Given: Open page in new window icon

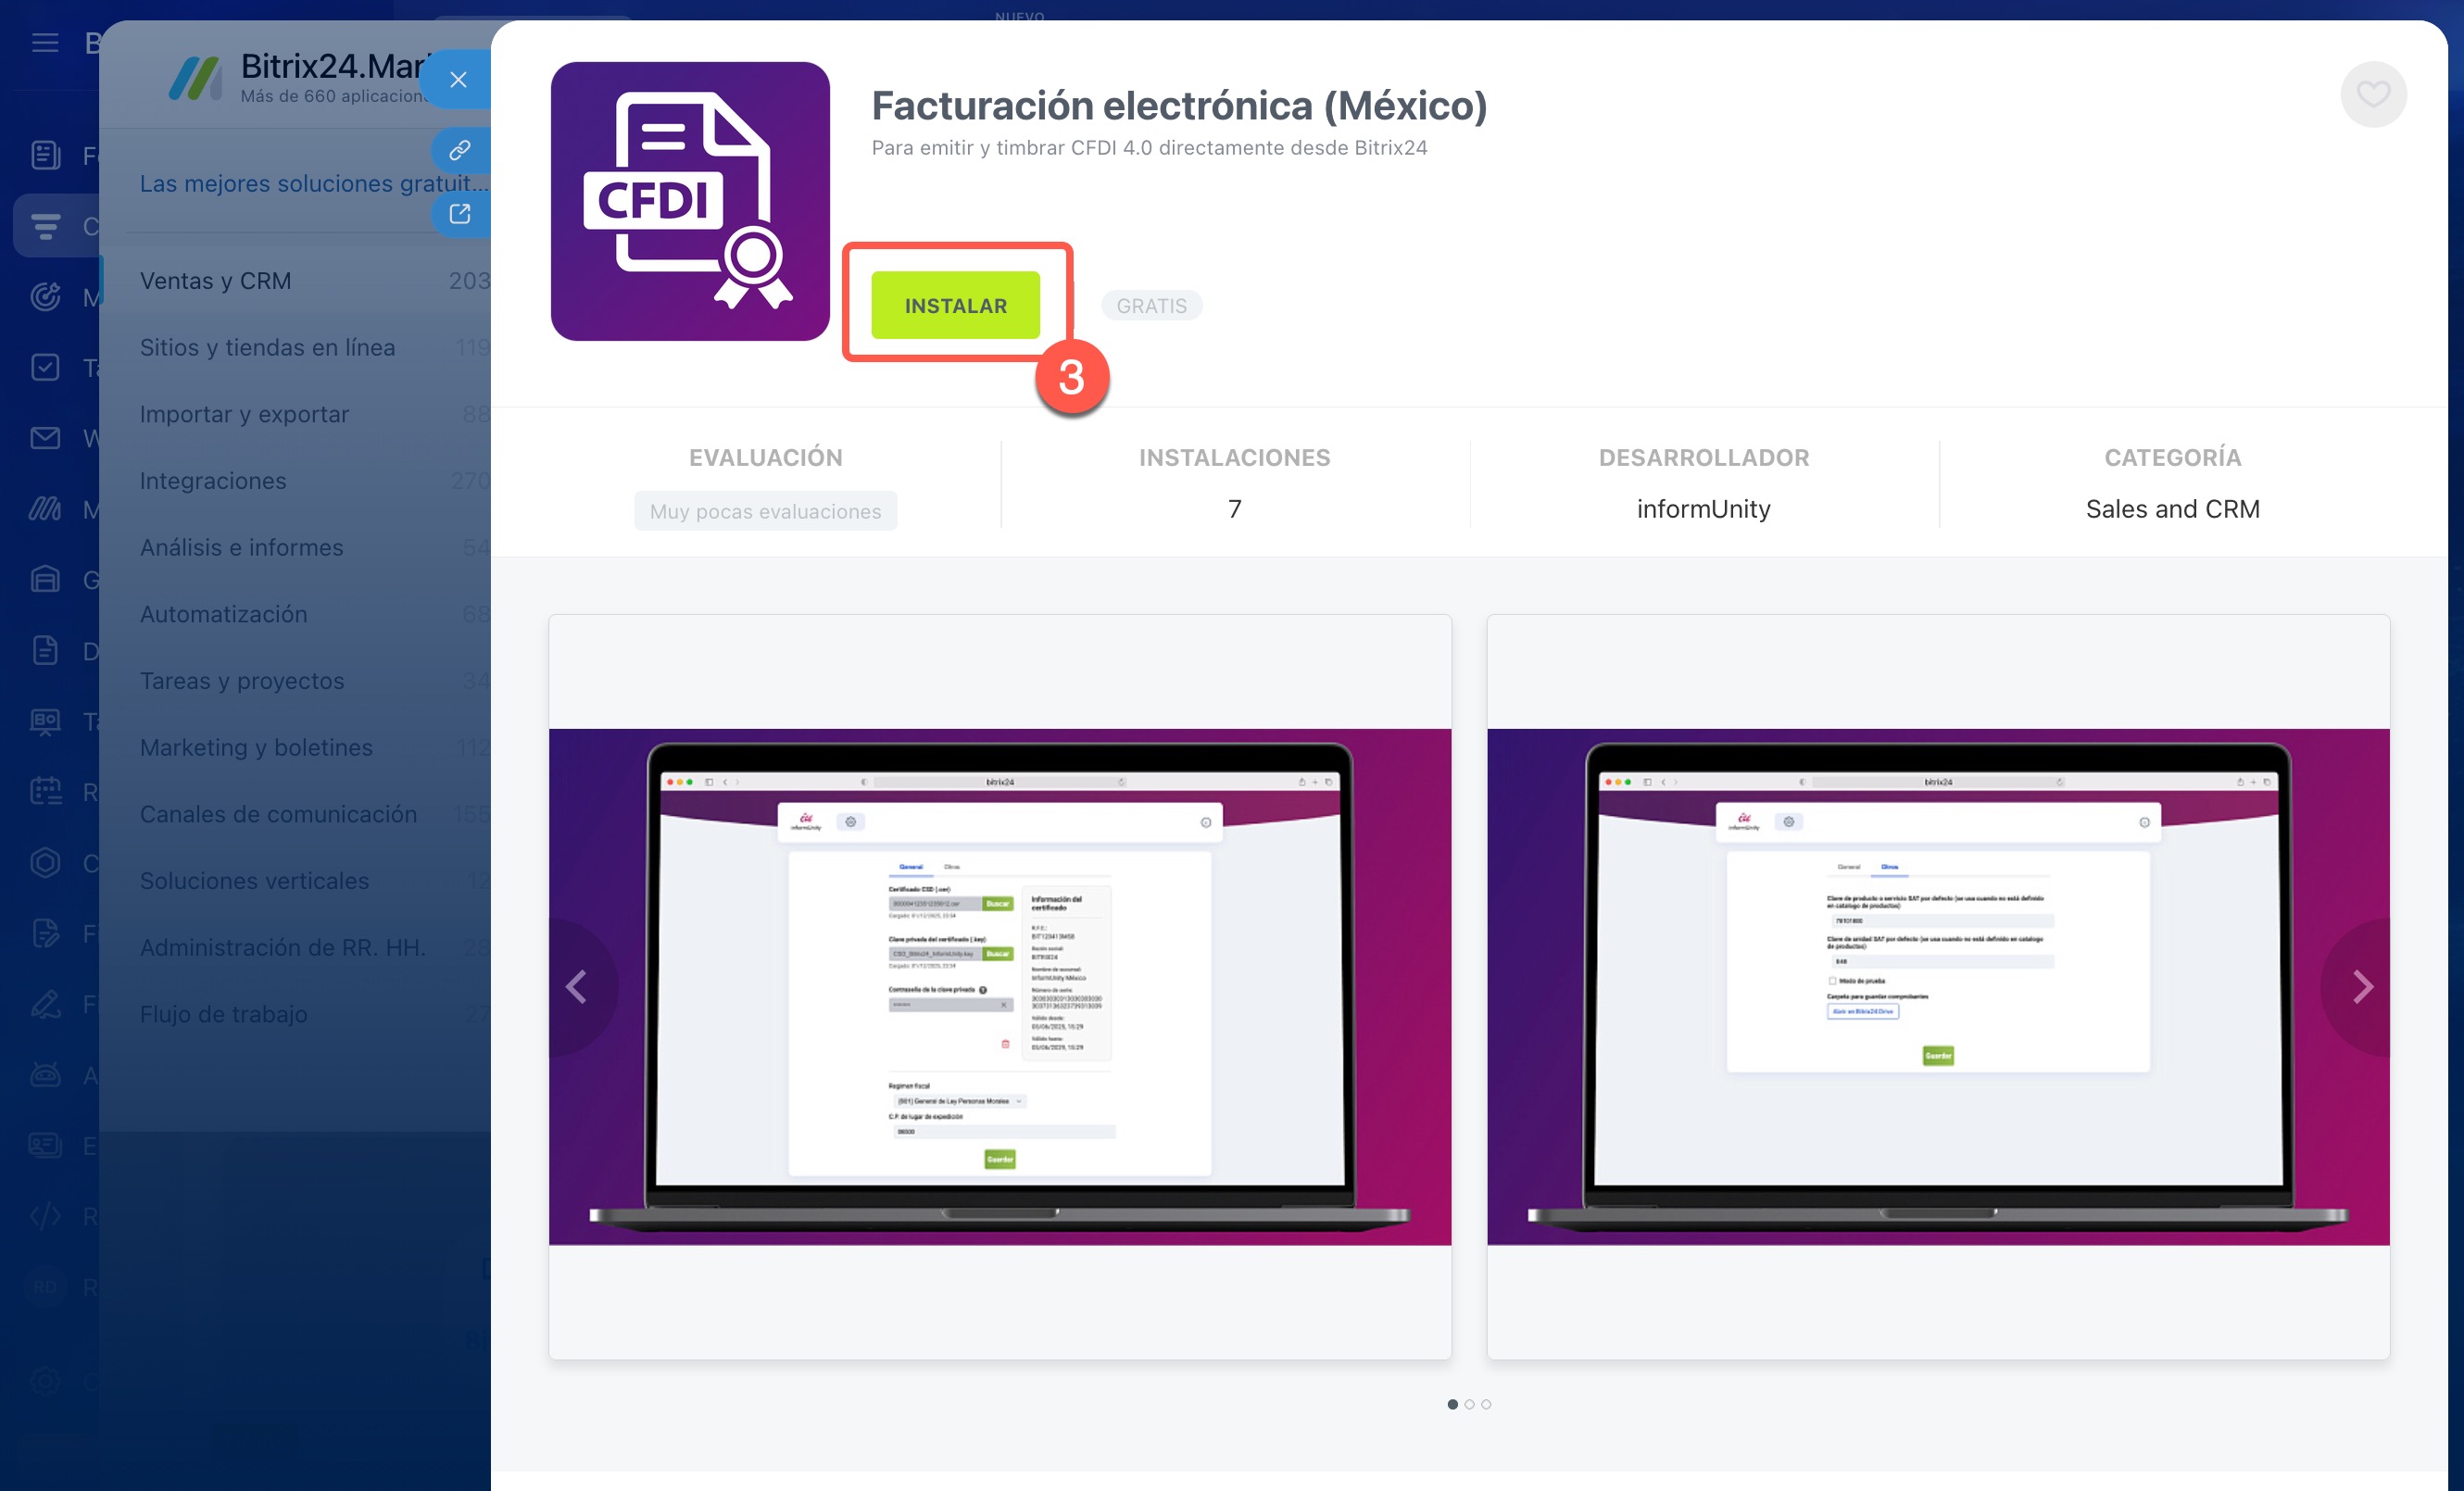Looking at the screenshot, I should 460,214.
